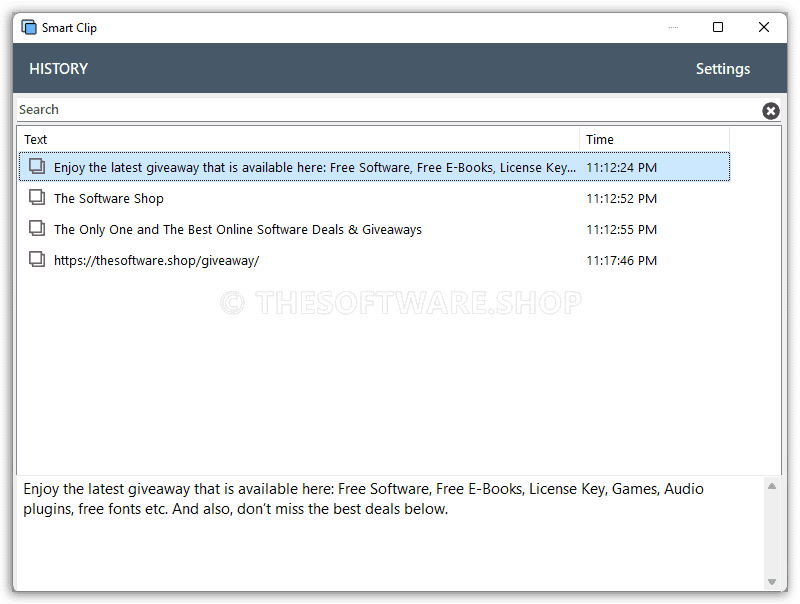Screen dimensions: 800x604
Task: Click the copy icon beside 'The Only One and The Best' row
Action: coord(37,229)
